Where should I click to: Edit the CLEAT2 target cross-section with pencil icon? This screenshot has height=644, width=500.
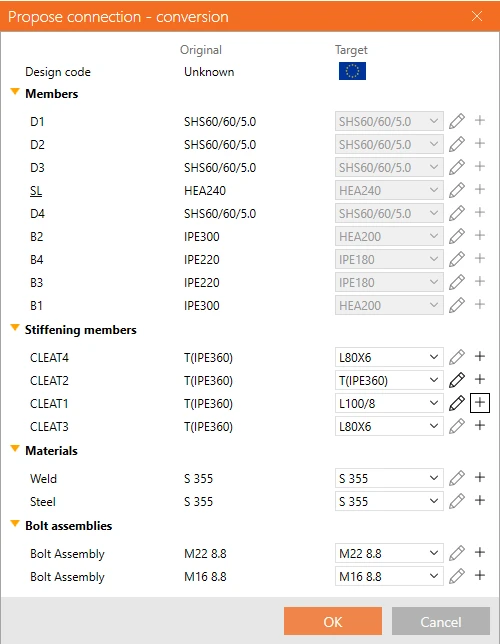[457, 380]
